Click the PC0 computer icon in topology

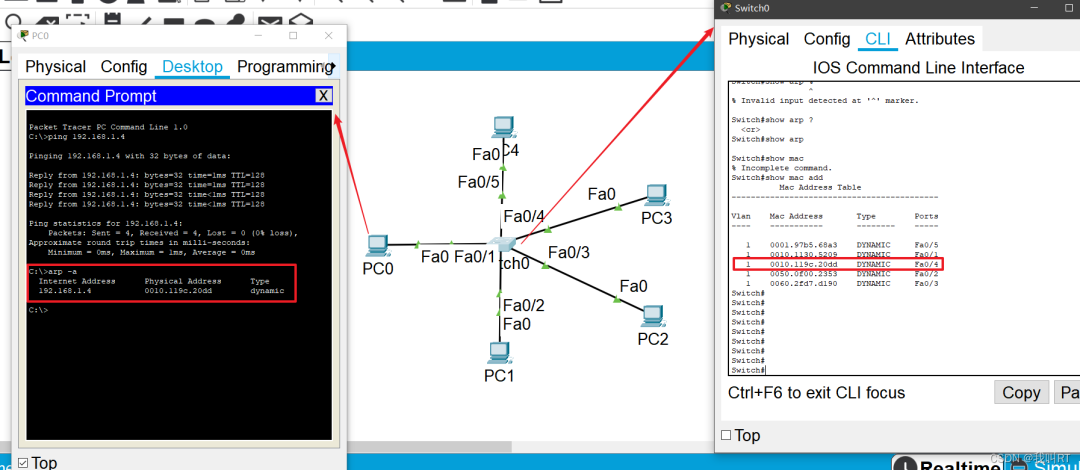pyautogui.click(x=377, y=245)
